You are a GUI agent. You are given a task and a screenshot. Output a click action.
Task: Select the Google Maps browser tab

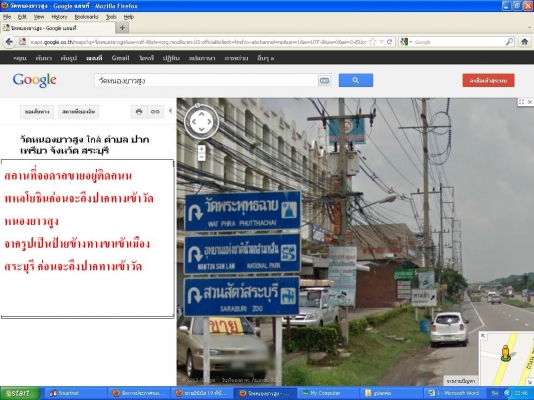pyautogui.click(x=58, y=28)
